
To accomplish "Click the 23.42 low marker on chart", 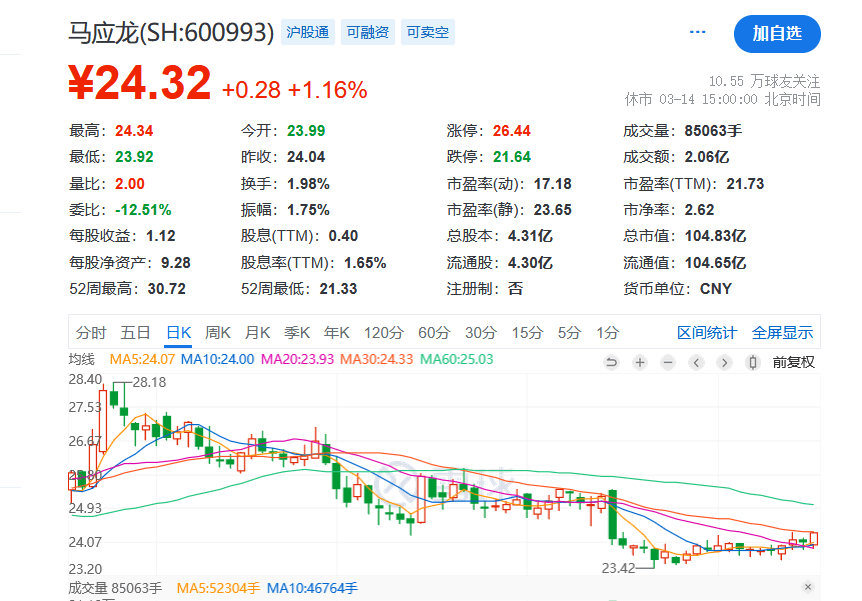I will tap(618, 568).
